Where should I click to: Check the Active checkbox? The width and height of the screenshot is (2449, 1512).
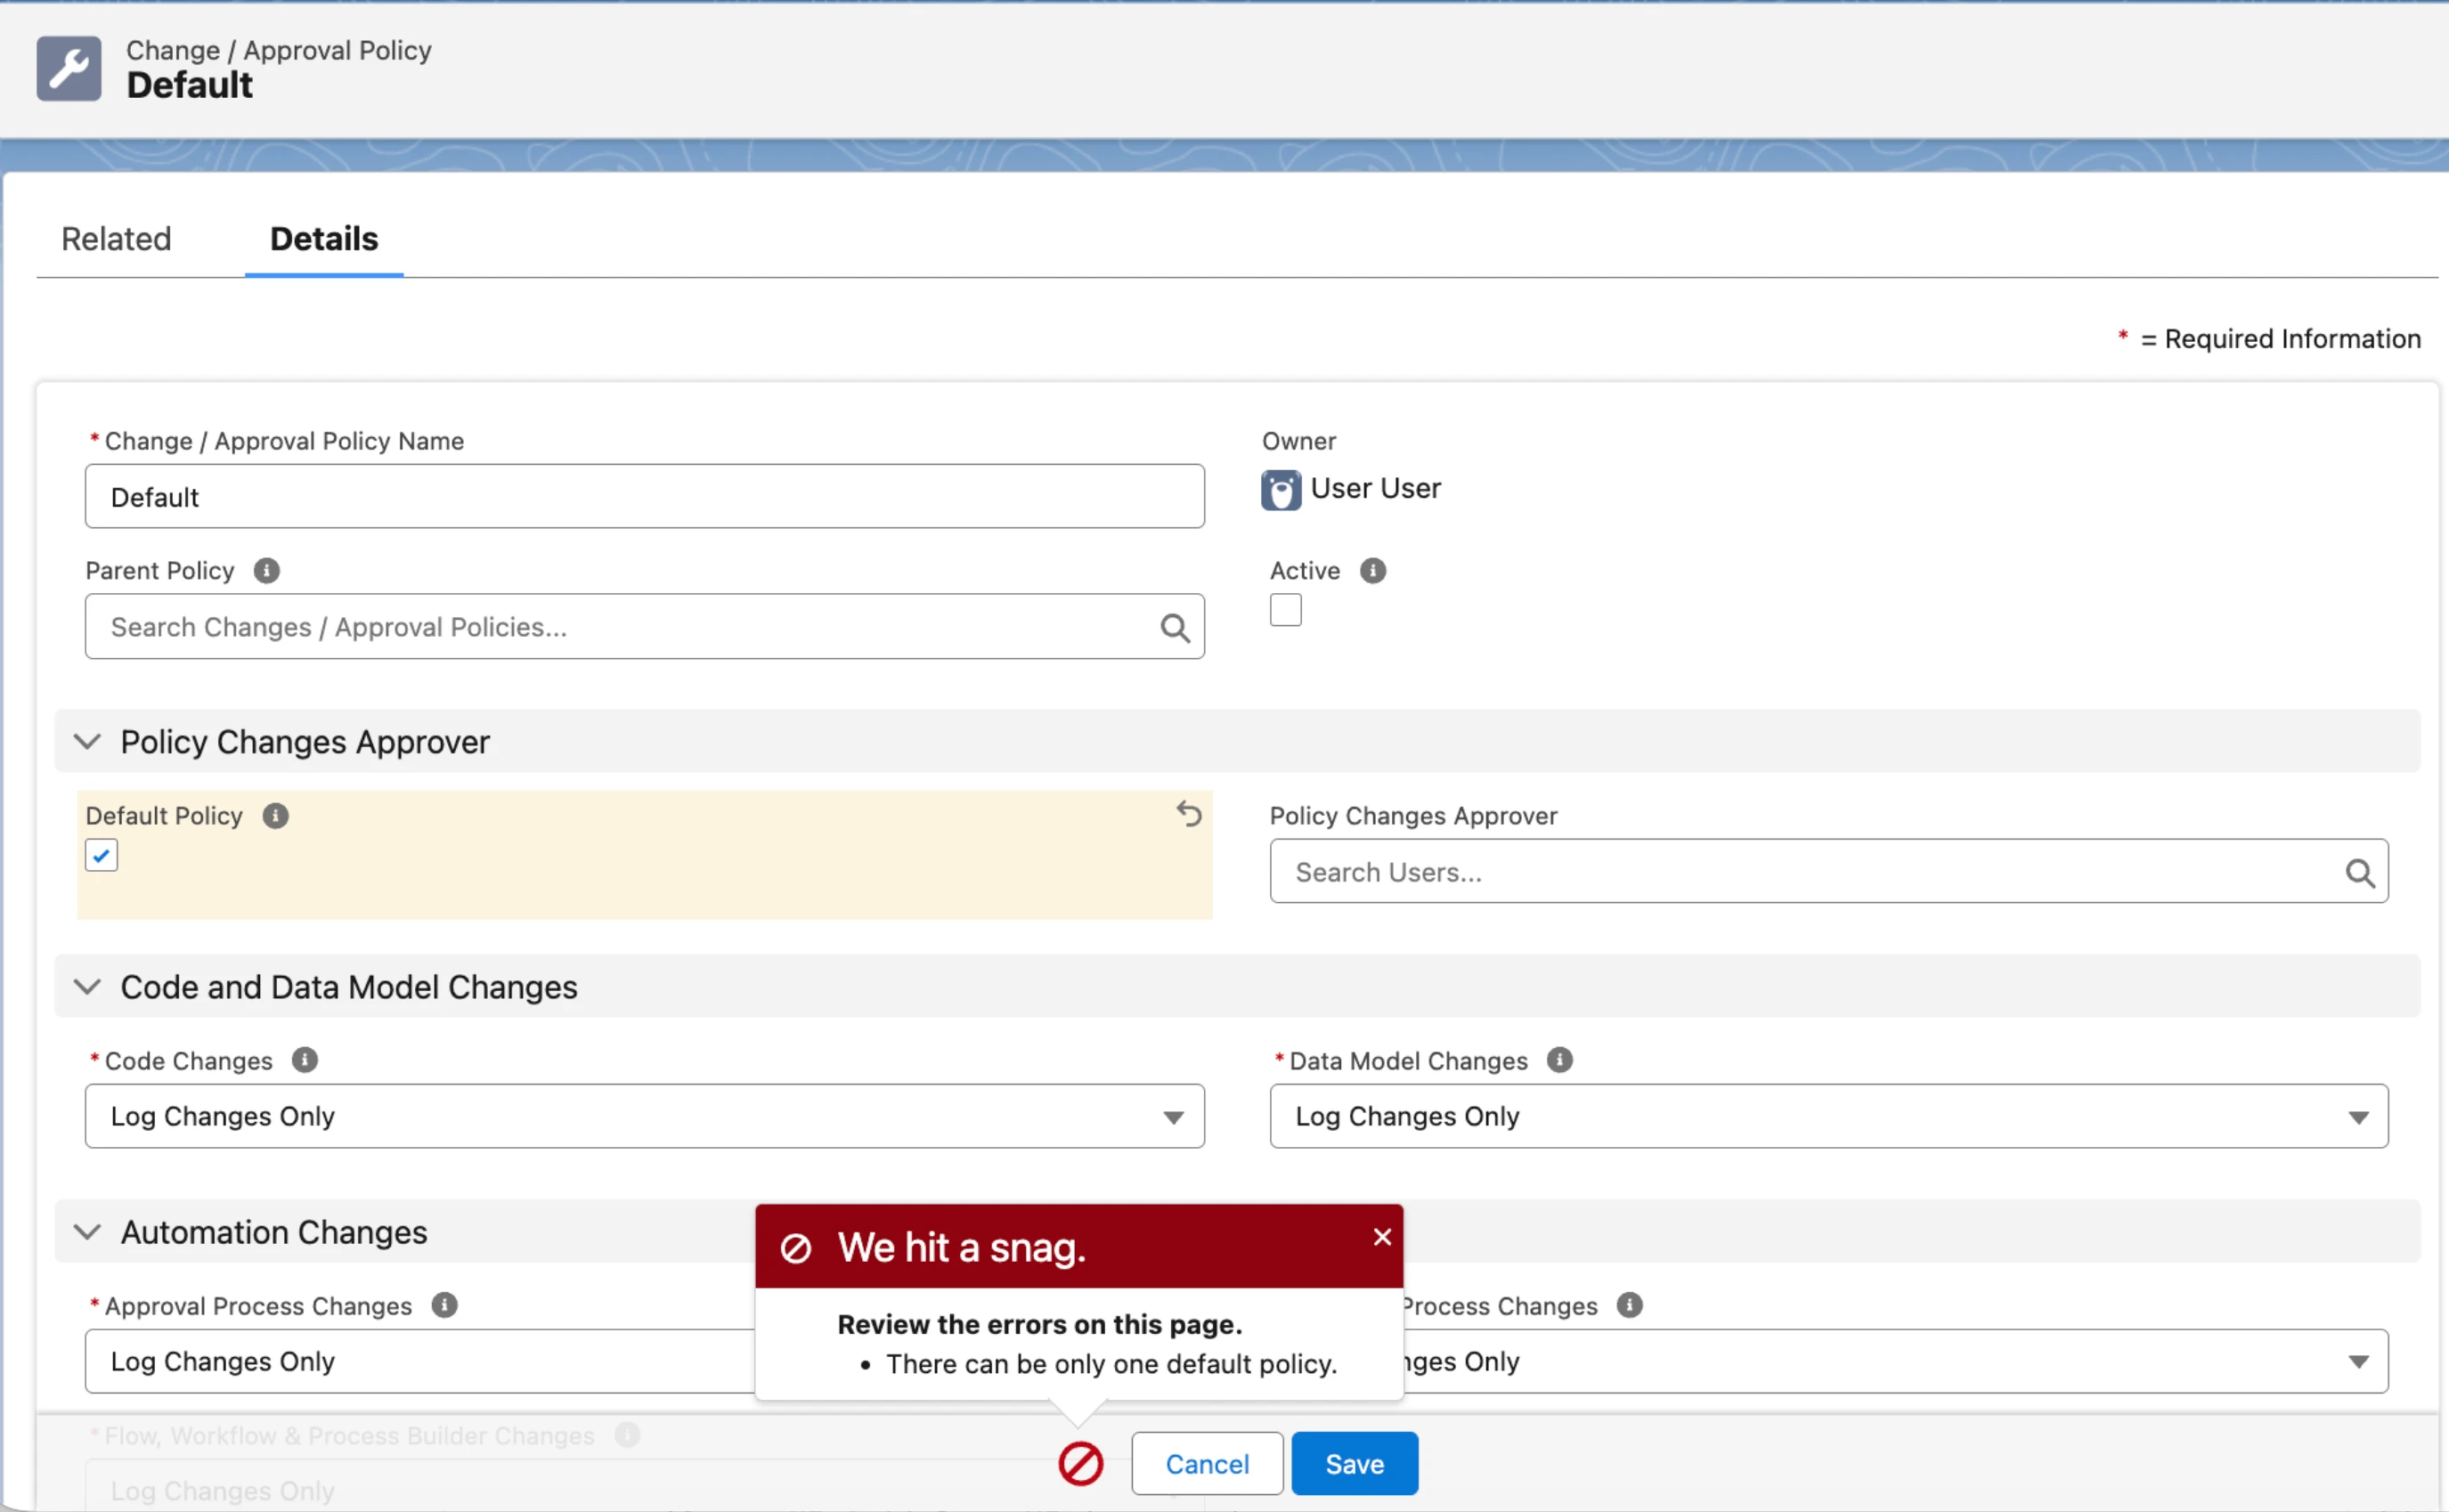click(1286, 610)
